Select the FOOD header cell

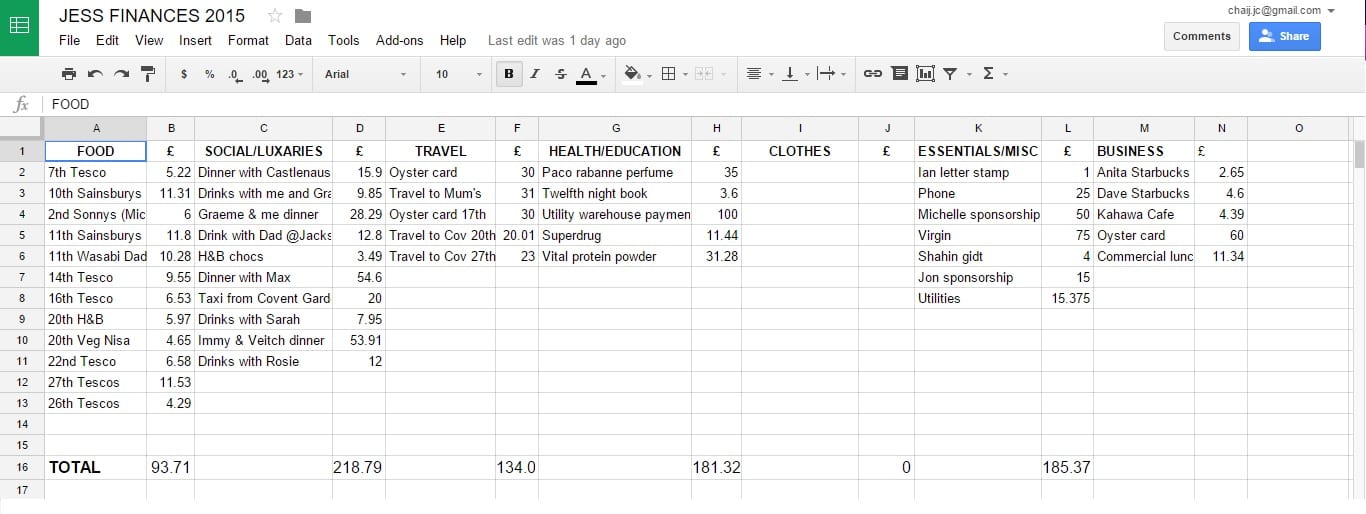click(95, 151)
